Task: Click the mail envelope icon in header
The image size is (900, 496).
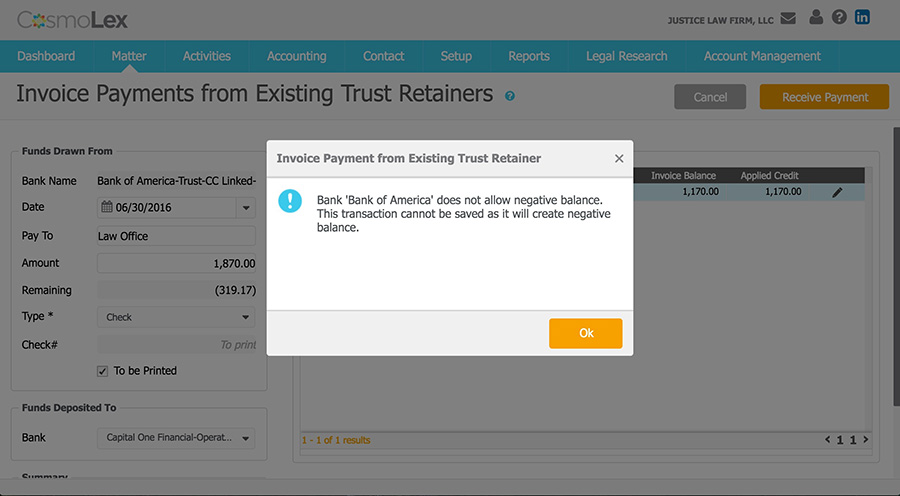Action: 788,18
